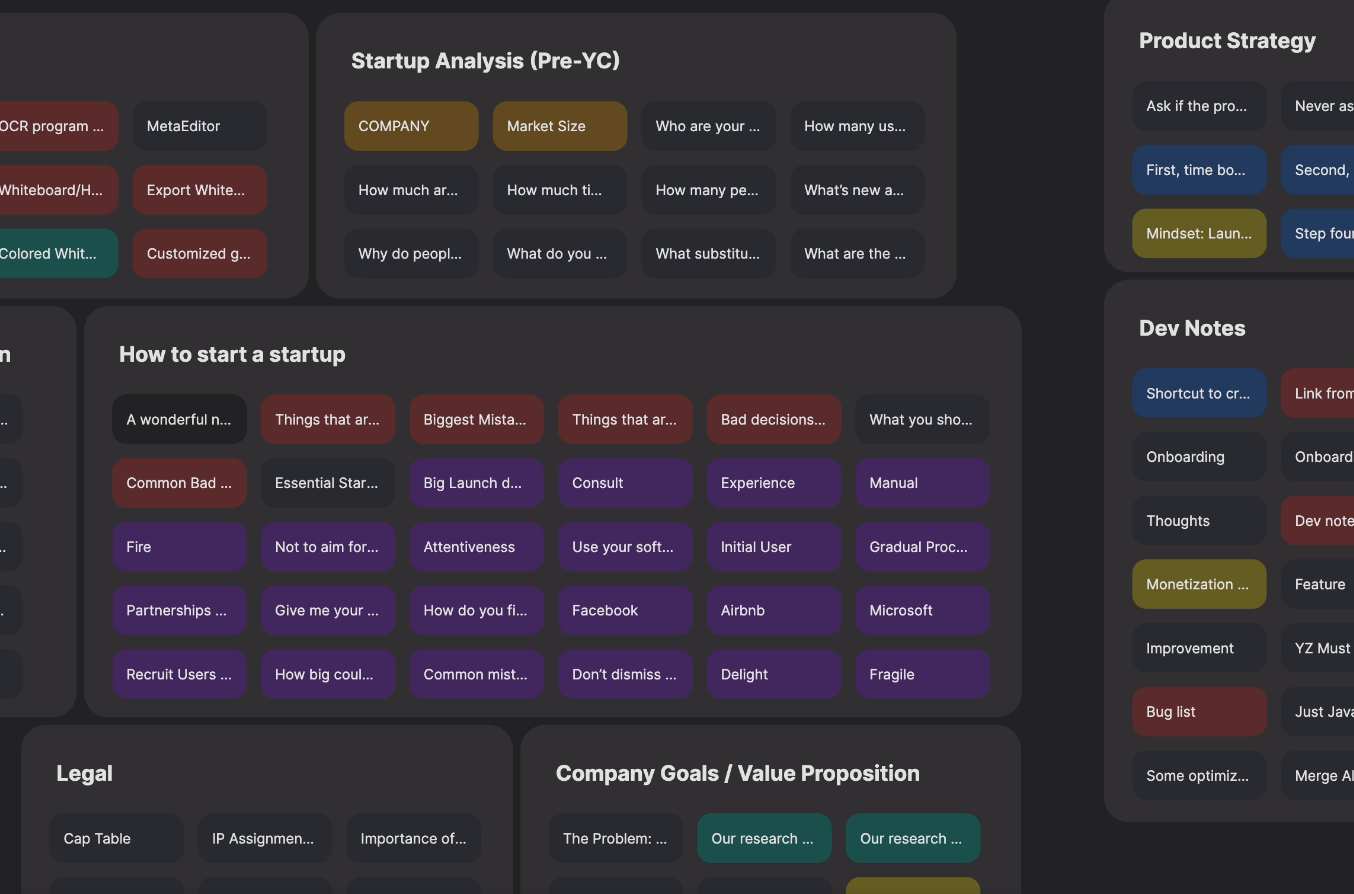This screenshot has width=1354, height=894.
Task: Select the Thoughts card
Action: point(1199,521)
